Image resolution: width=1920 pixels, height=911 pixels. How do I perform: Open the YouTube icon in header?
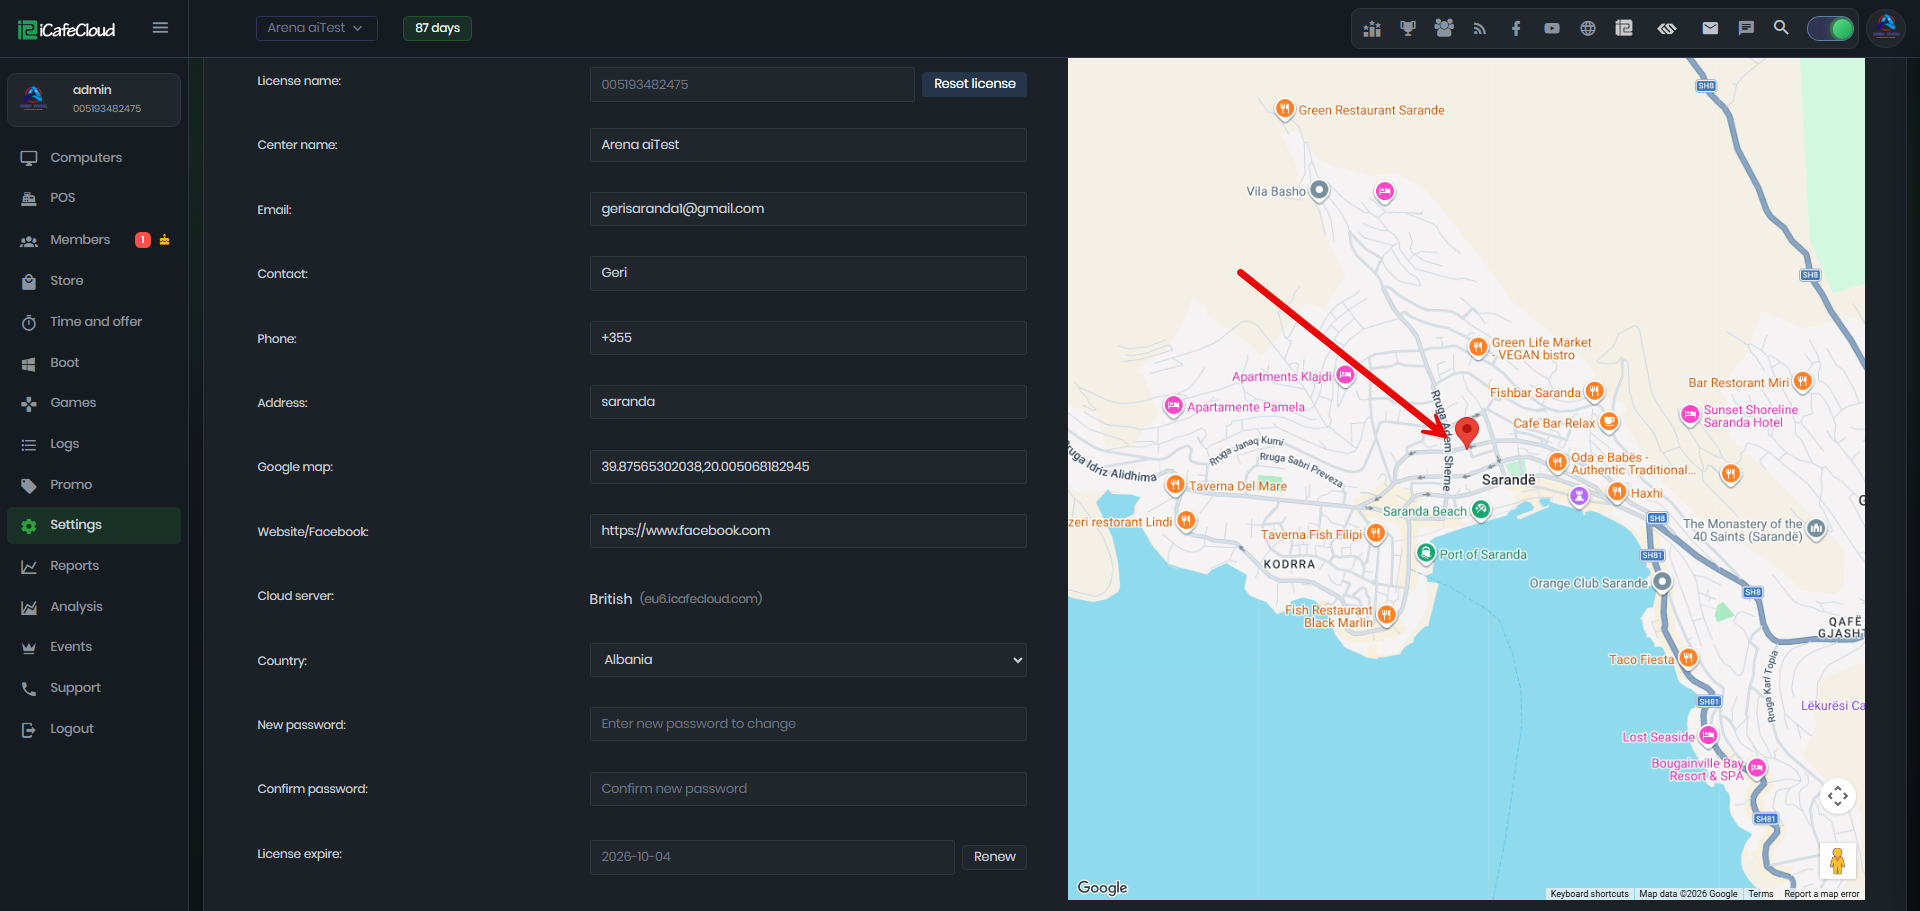pos(1552,28)
